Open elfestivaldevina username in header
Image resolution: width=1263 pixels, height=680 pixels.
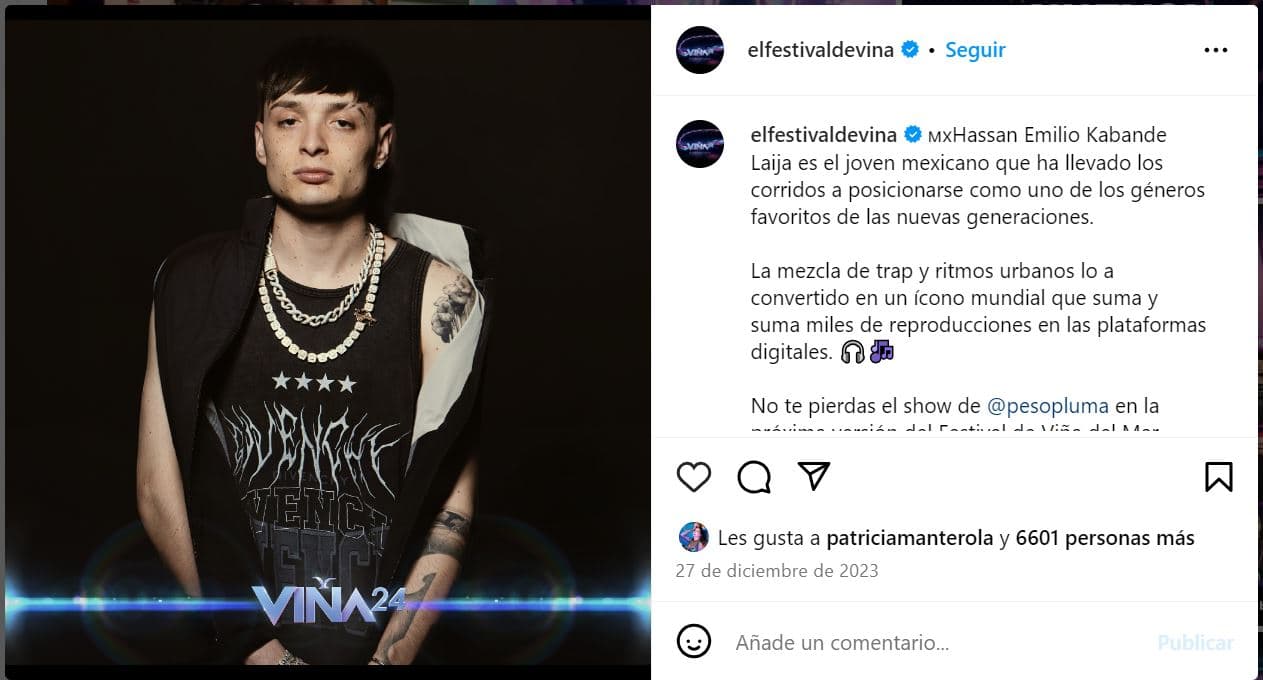(821, 50)
